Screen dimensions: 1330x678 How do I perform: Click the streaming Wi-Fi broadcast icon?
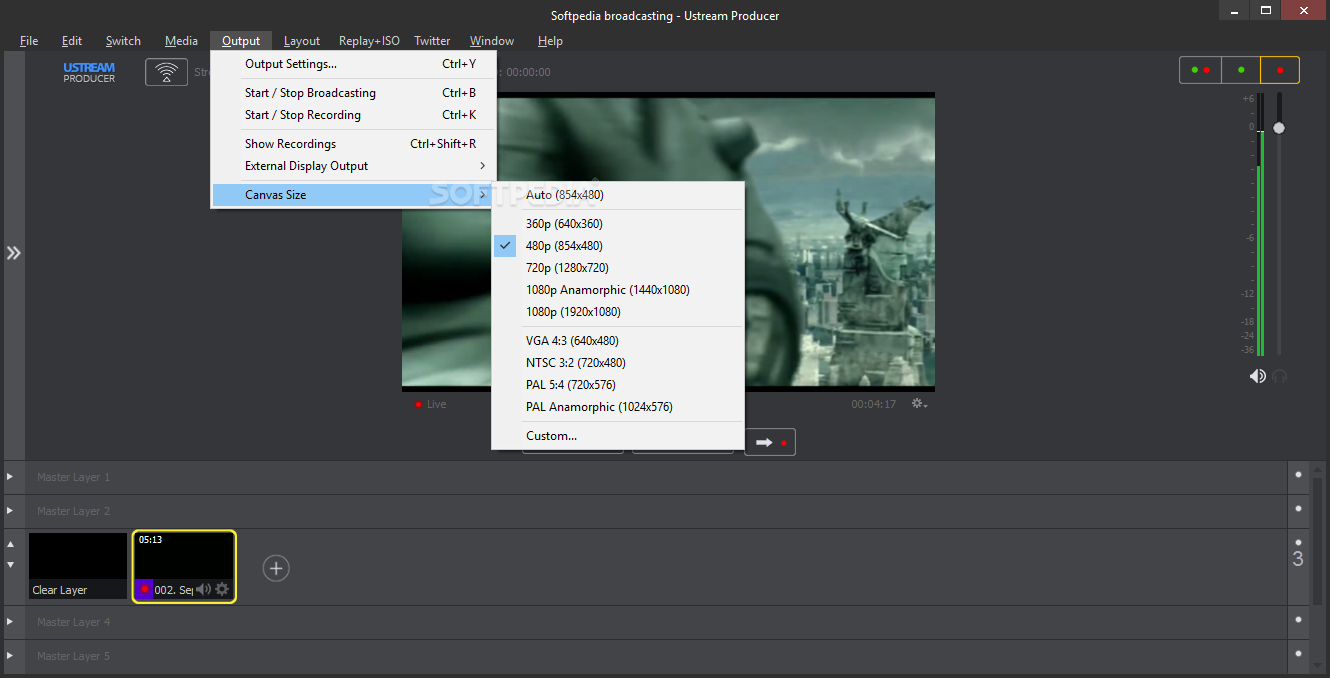coord(166,72)
